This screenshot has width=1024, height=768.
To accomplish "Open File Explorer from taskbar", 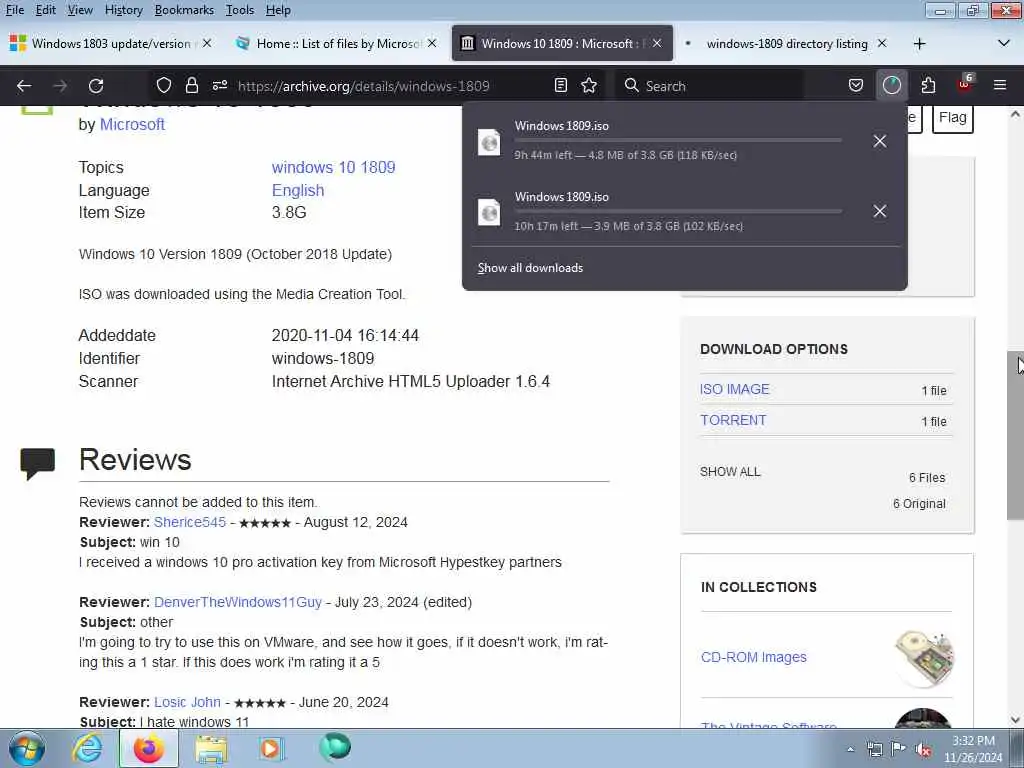I will click(211, 749).
